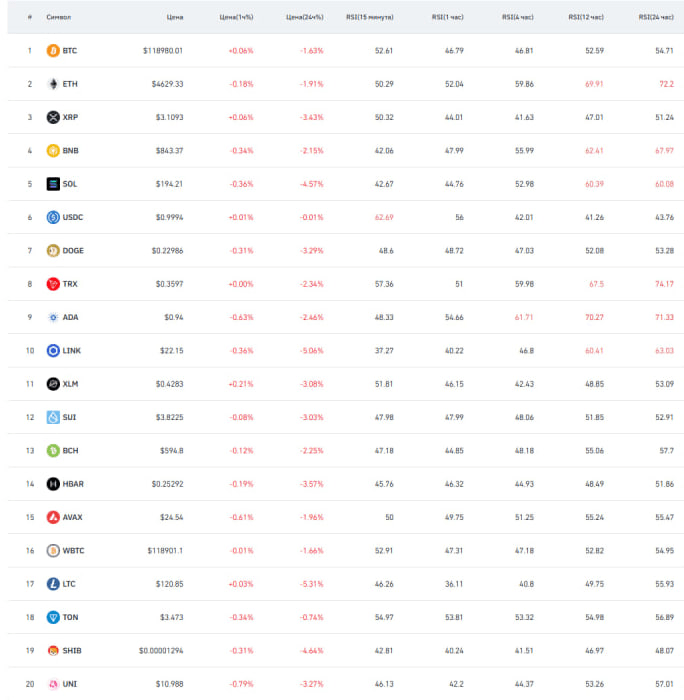
Task: Click the LTC blue coin icon
Action: coord(53,584)
